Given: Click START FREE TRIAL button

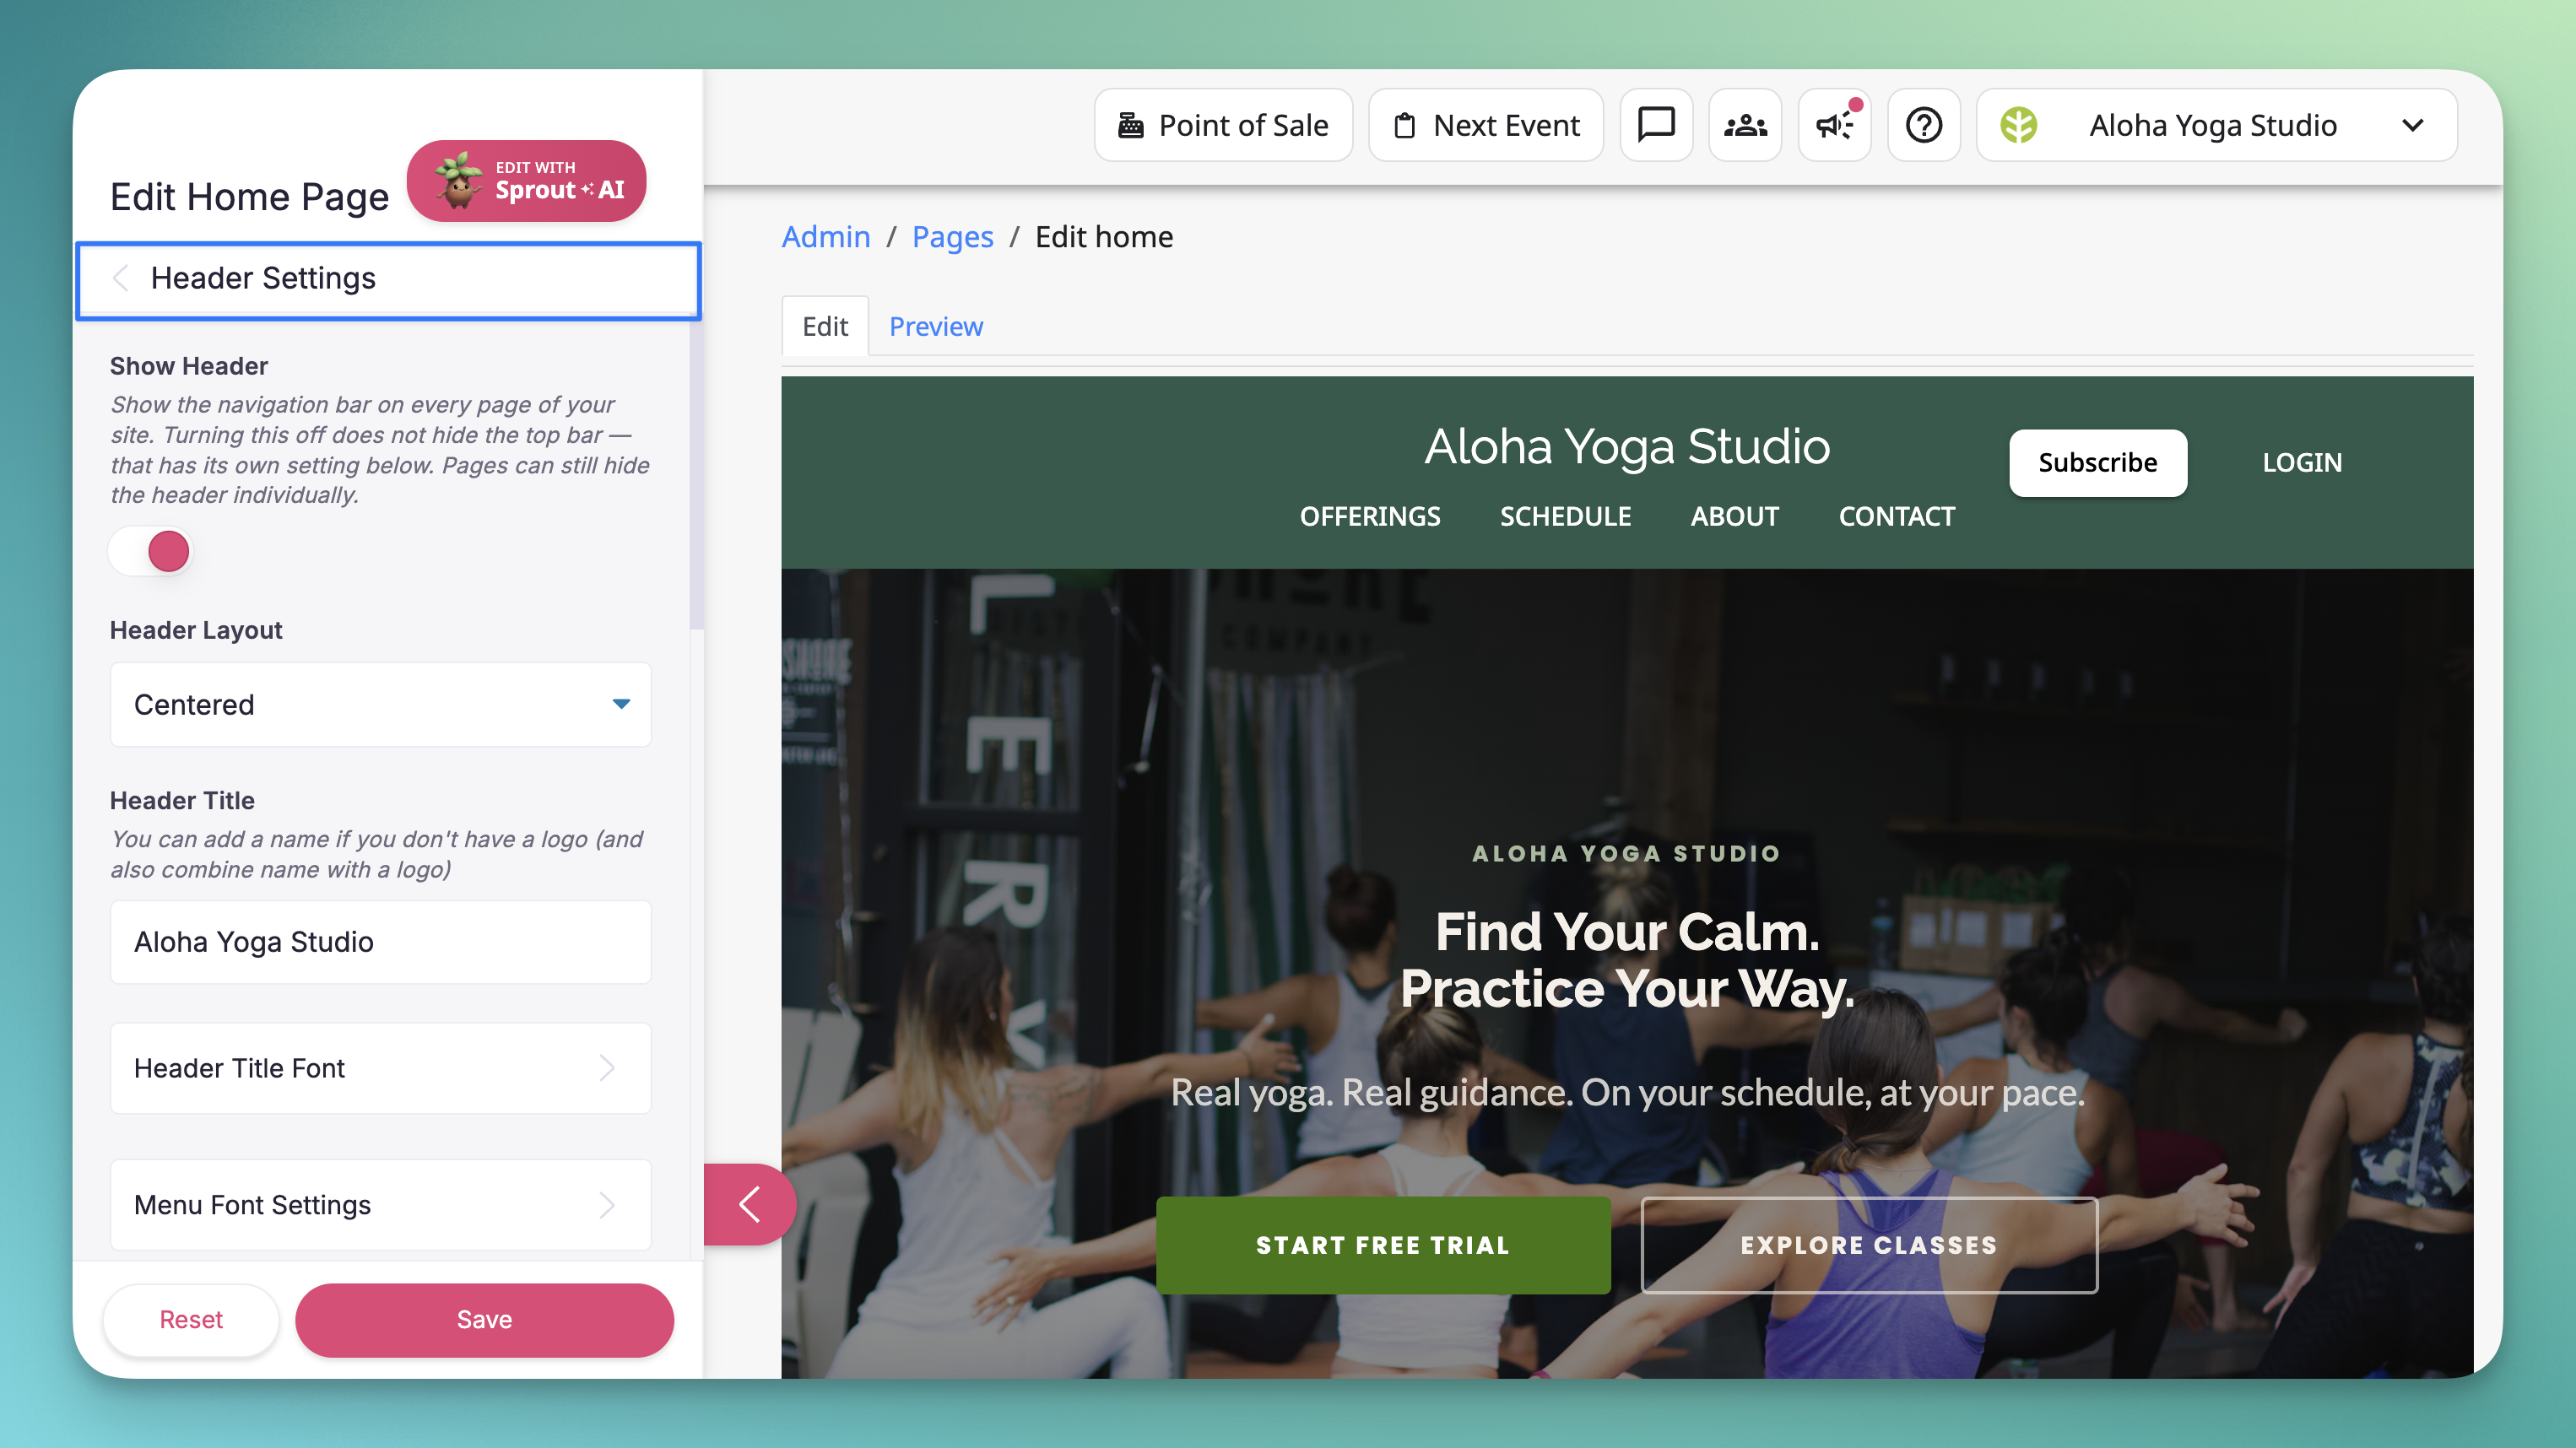Looking at the screenshot, I should pos(1383,1245).
